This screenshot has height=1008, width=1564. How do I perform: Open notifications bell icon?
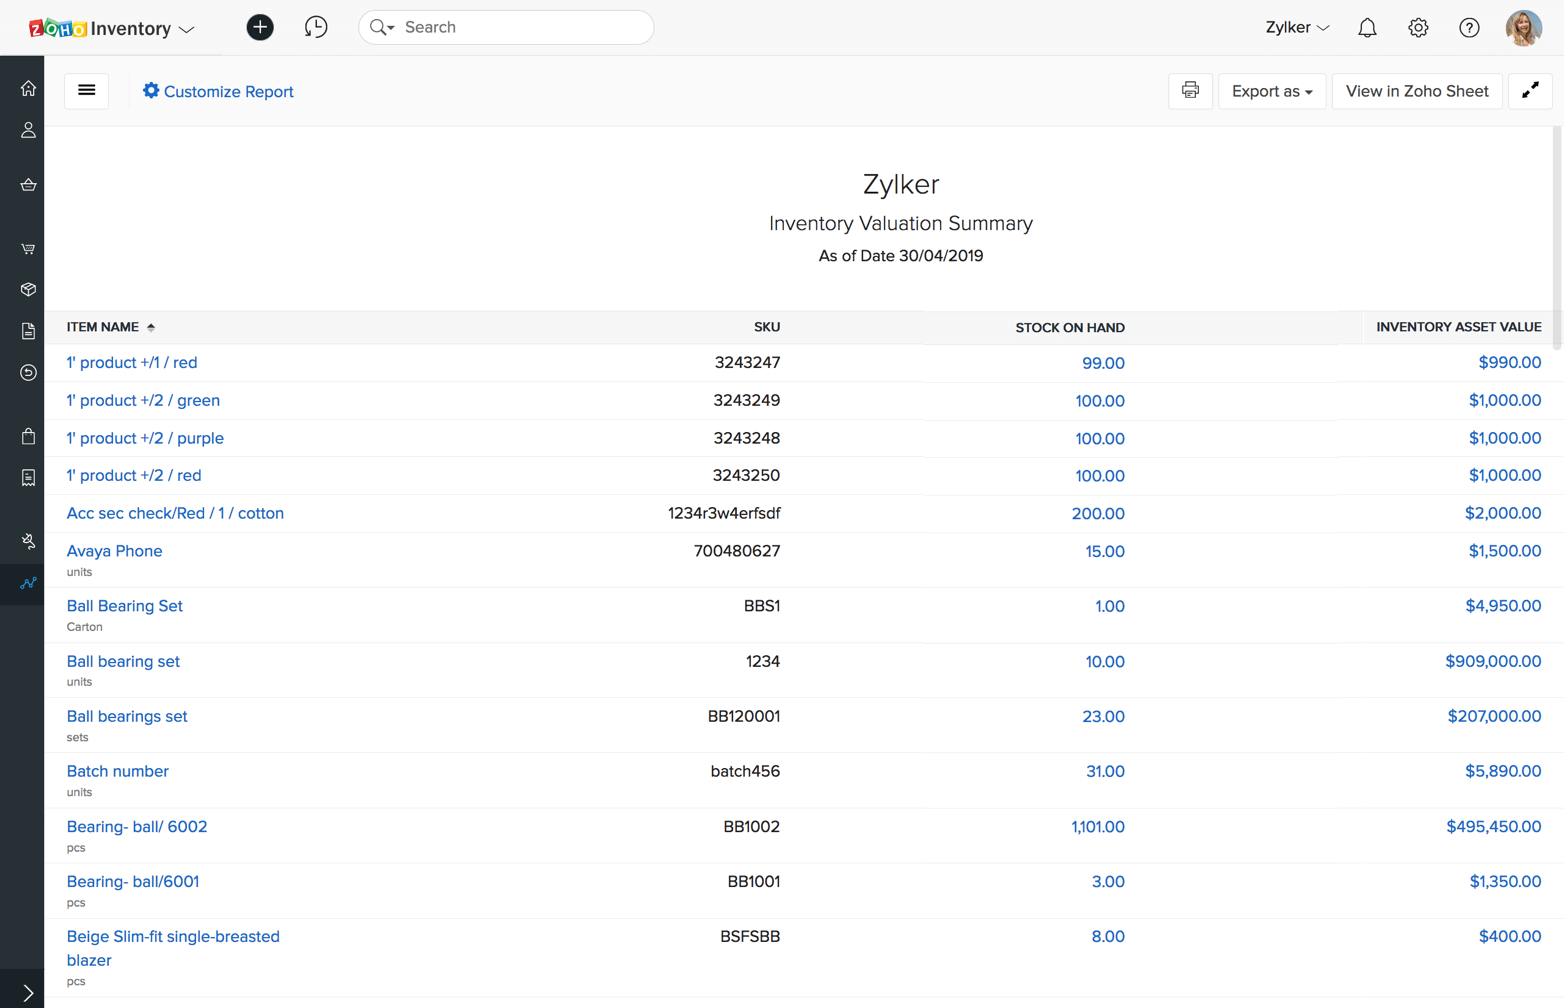tap(1367, 28)
